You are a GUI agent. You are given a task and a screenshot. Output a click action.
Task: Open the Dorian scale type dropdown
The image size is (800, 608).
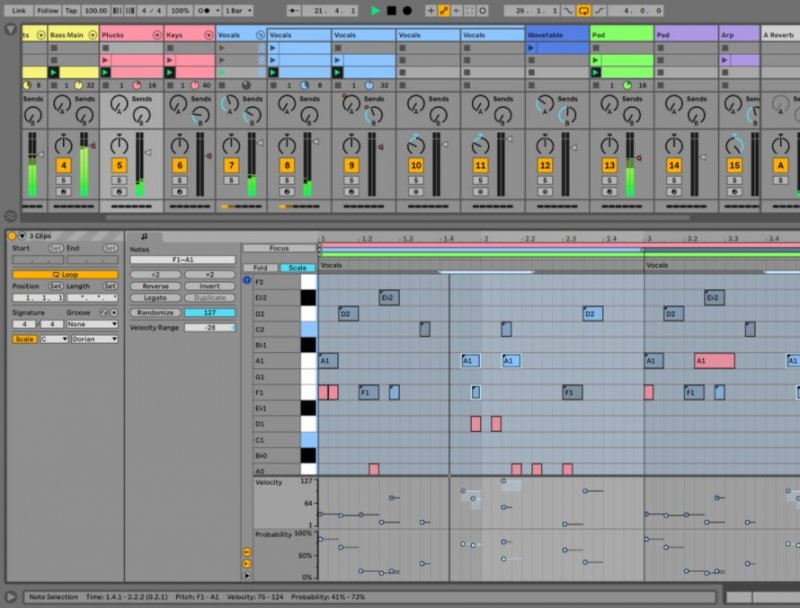(94, 339)
